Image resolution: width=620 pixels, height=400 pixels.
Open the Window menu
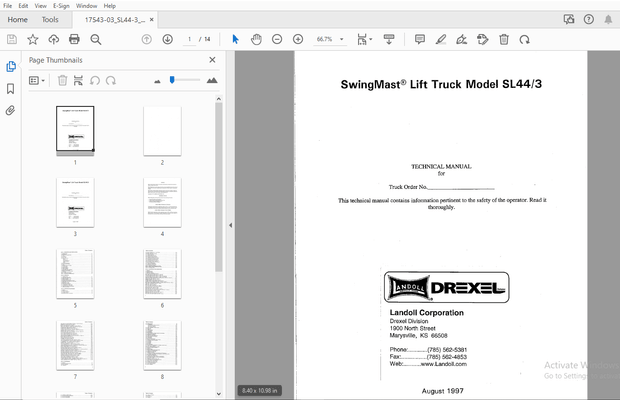click(x=86, y=6)
